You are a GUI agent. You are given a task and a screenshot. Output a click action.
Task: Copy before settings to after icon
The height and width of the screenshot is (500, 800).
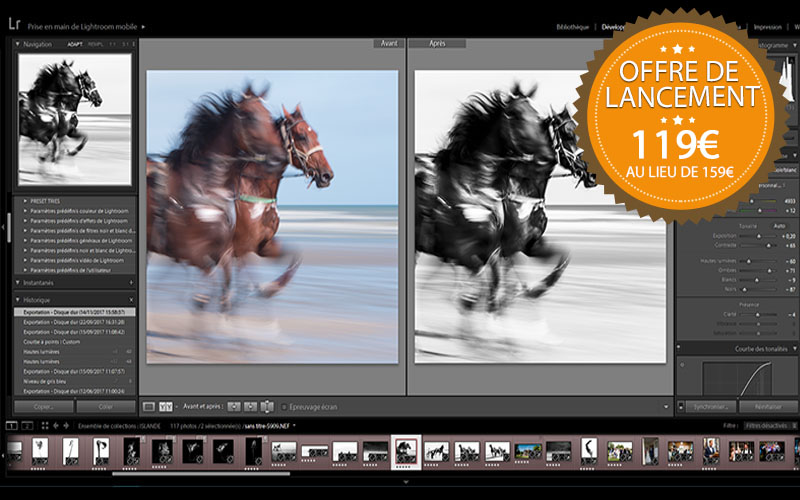[234, 407]
